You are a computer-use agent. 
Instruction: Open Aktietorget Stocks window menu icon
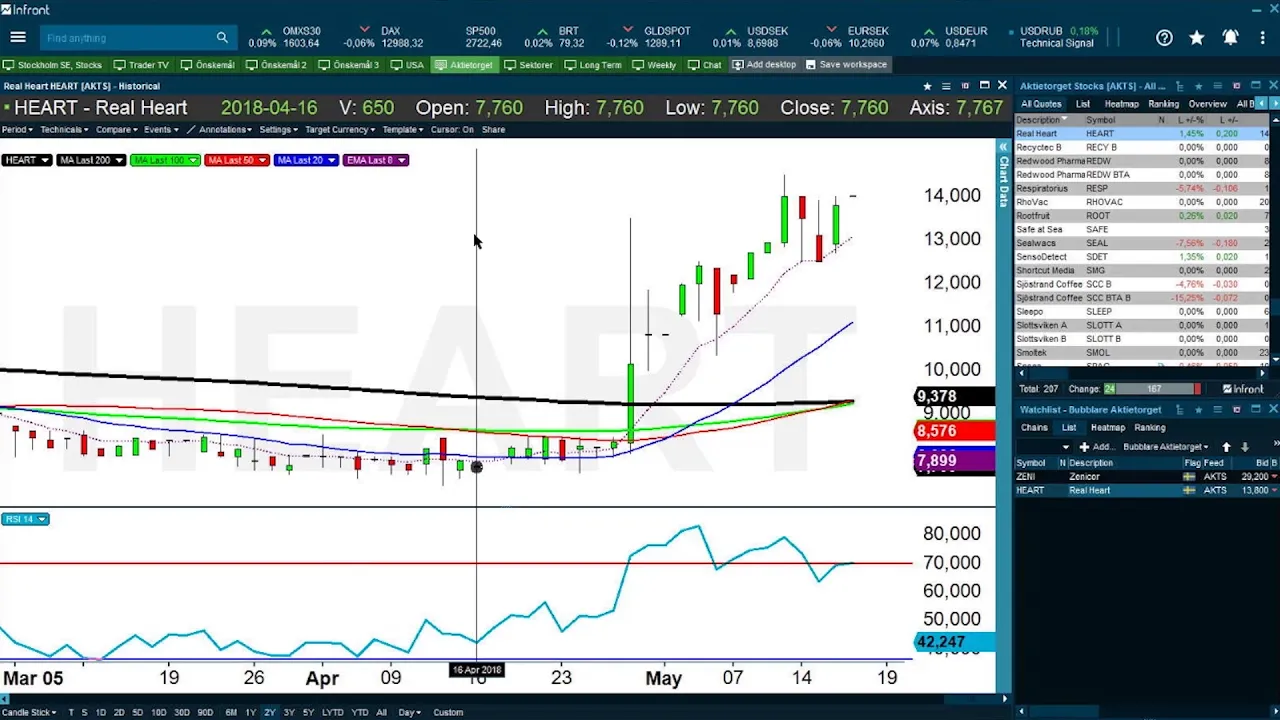pyautogui.click(x=1217, y=86)
